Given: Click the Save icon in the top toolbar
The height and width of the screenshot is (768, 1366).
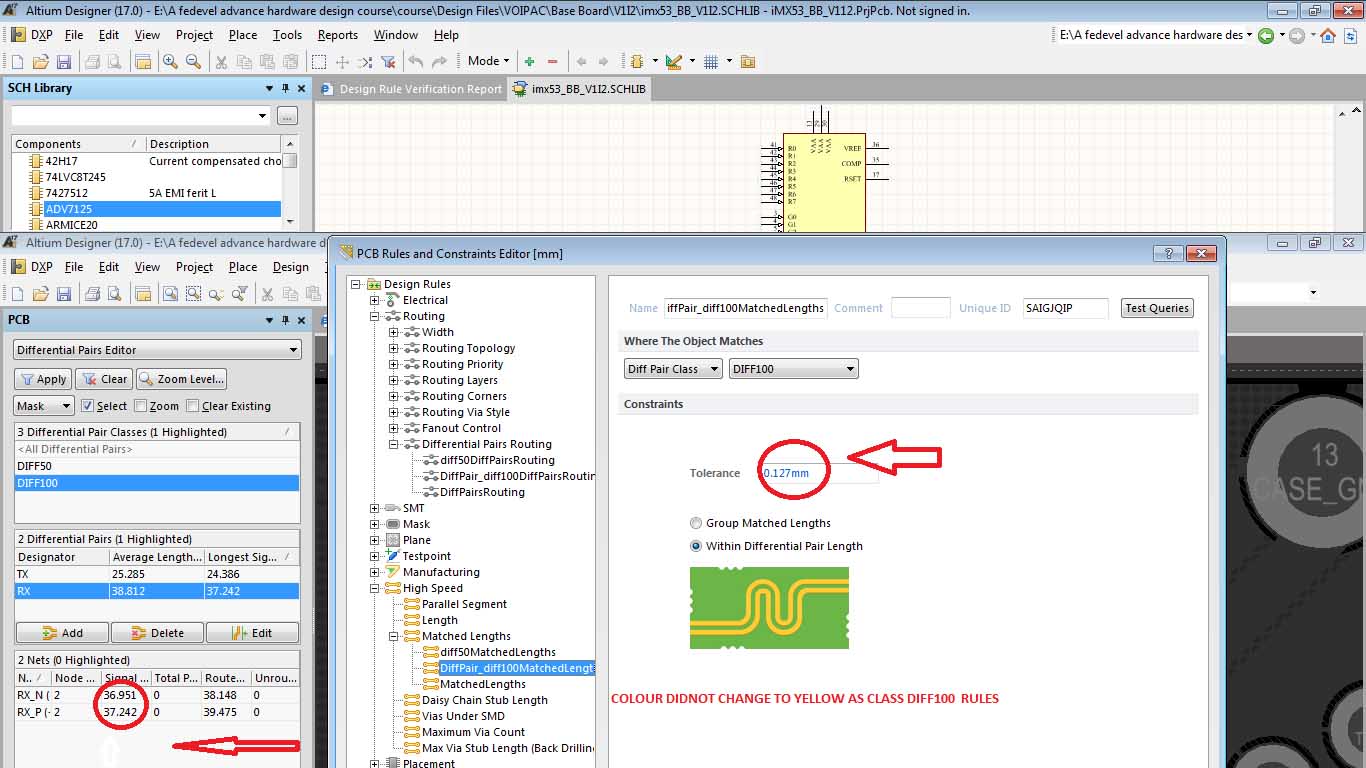Looking at the screenshot, I should pyautogui.click(x=63, y=62).
